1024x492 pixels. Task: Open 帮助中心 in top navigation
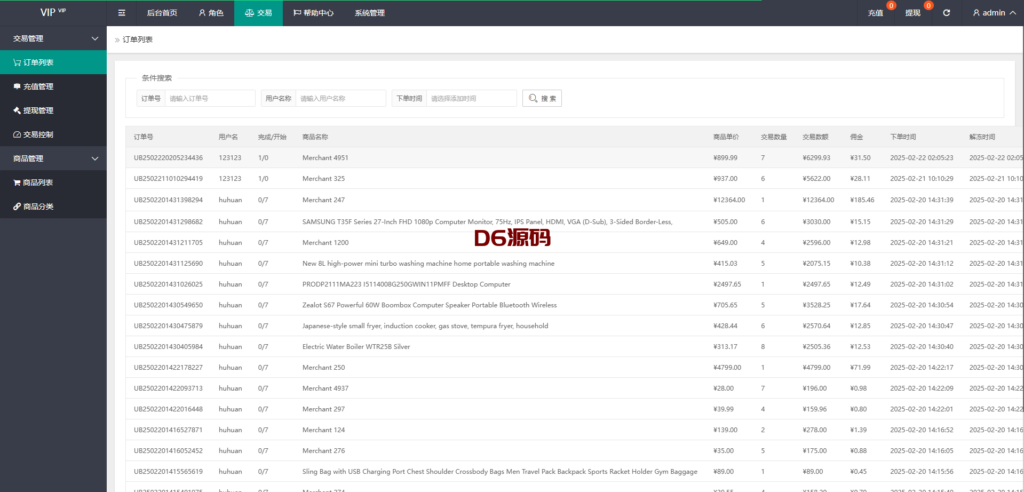tap(313, 12)
